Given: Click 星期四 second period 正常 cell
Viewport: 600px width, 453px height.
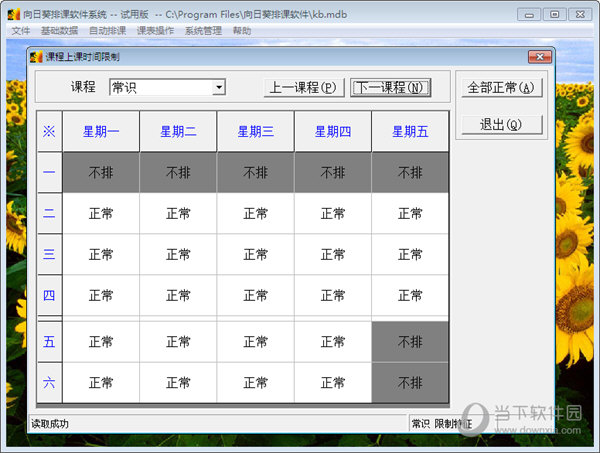Looking at the screenshot, I should click(x=333, y=213).
